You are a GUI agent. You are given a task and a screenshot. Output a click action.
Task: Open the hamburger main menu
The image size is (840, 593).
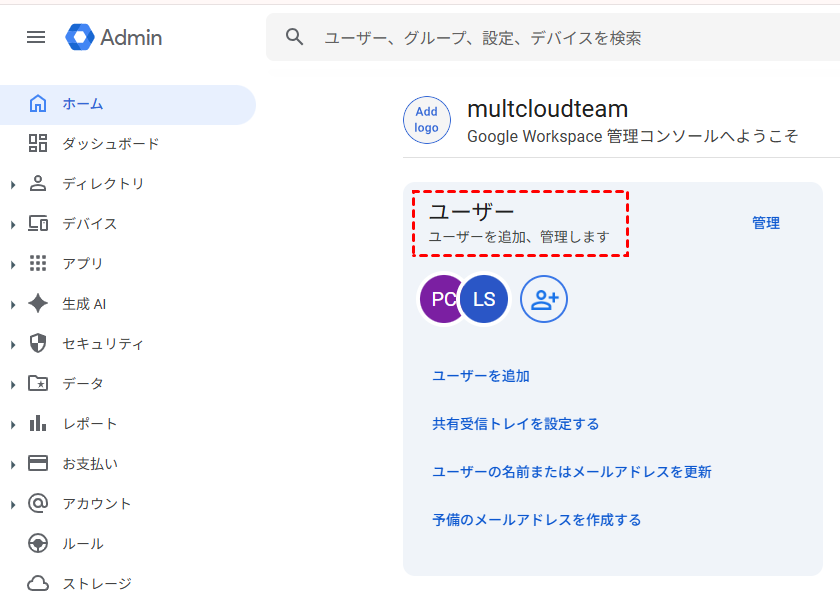(x=36, y=37)
